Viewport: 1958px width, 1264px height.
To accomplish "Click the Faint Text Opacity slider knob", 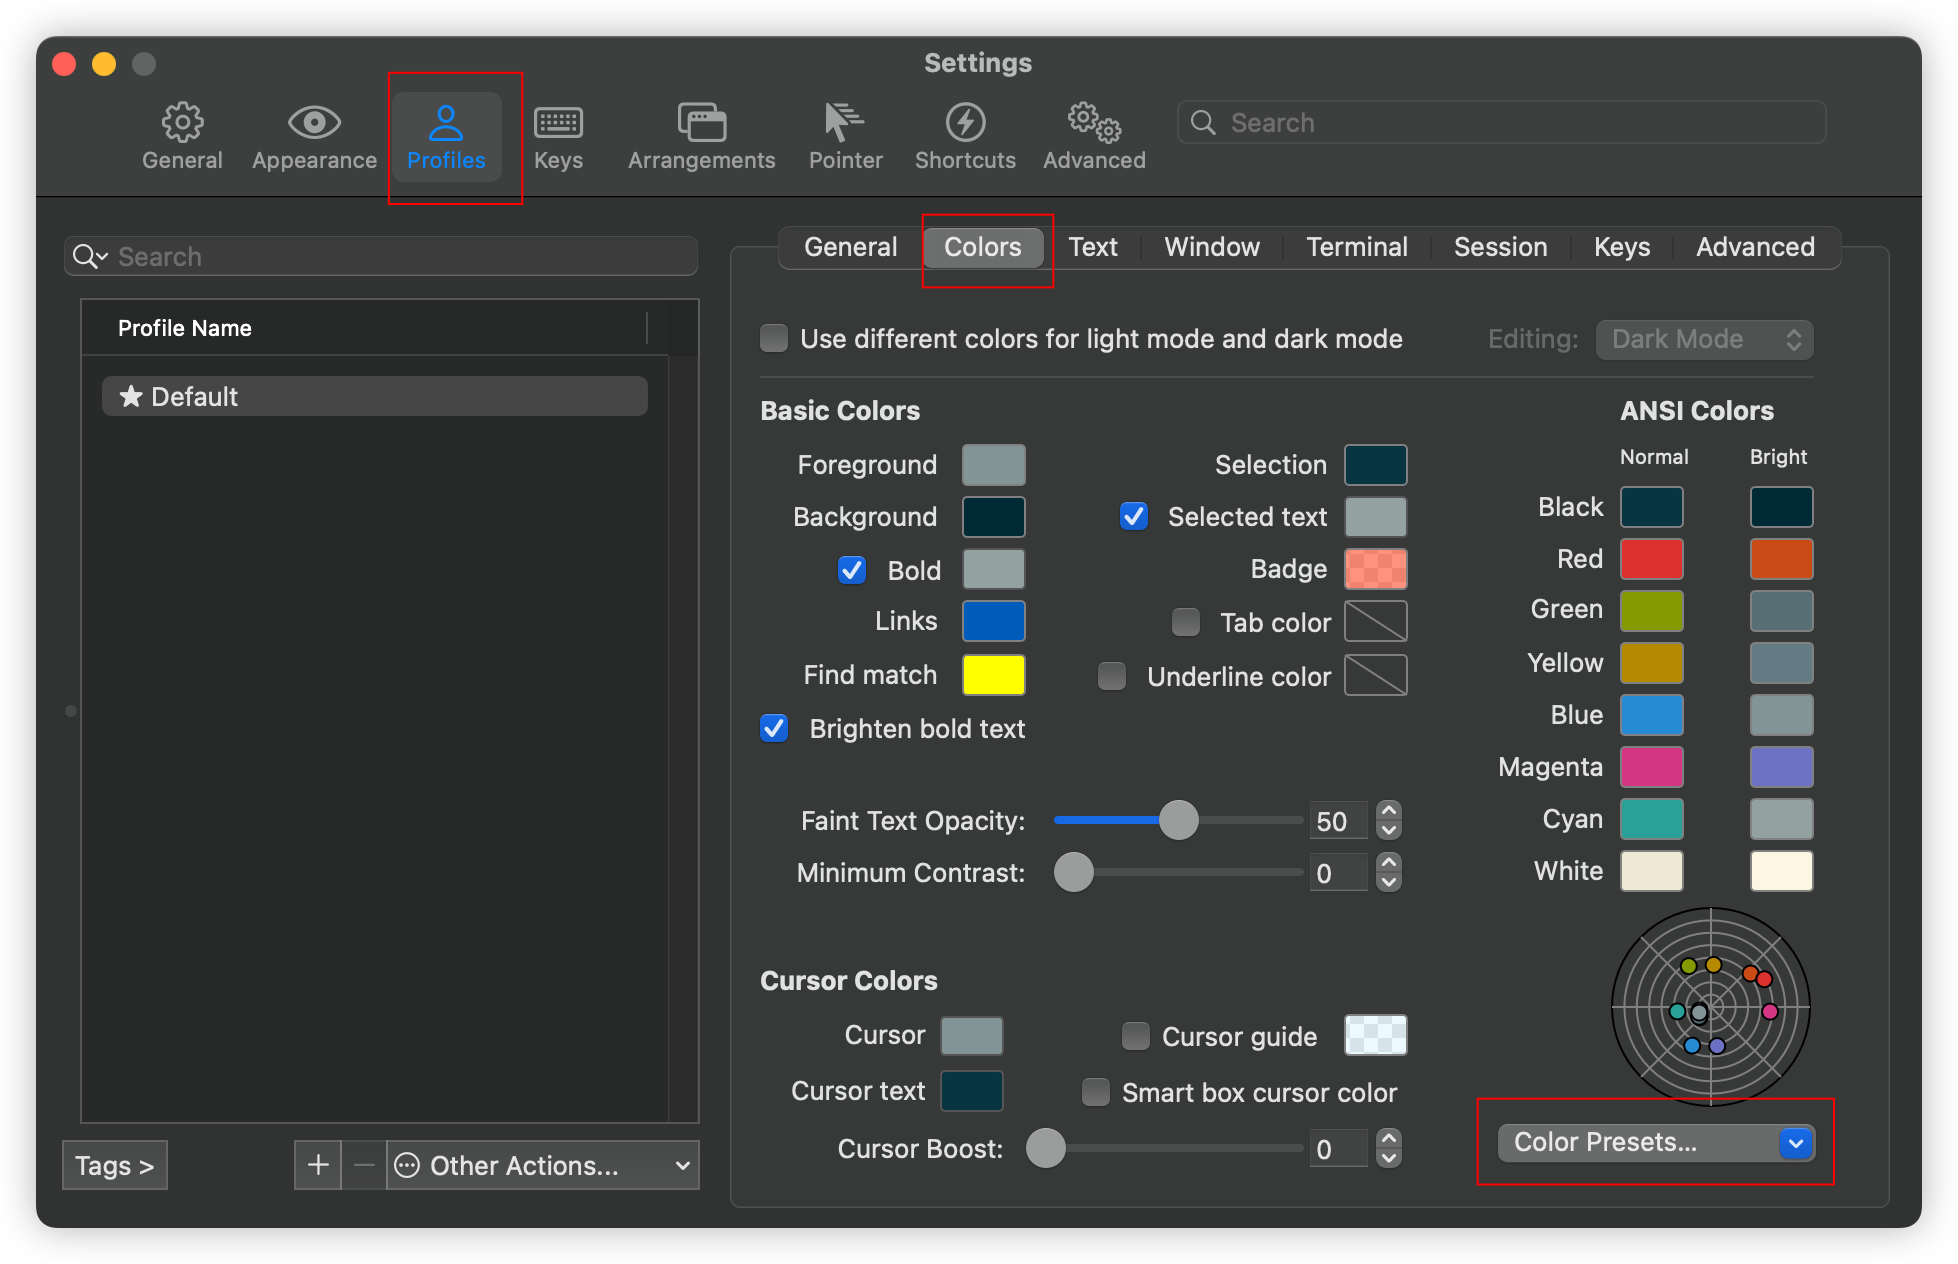I will [1179, 820].
